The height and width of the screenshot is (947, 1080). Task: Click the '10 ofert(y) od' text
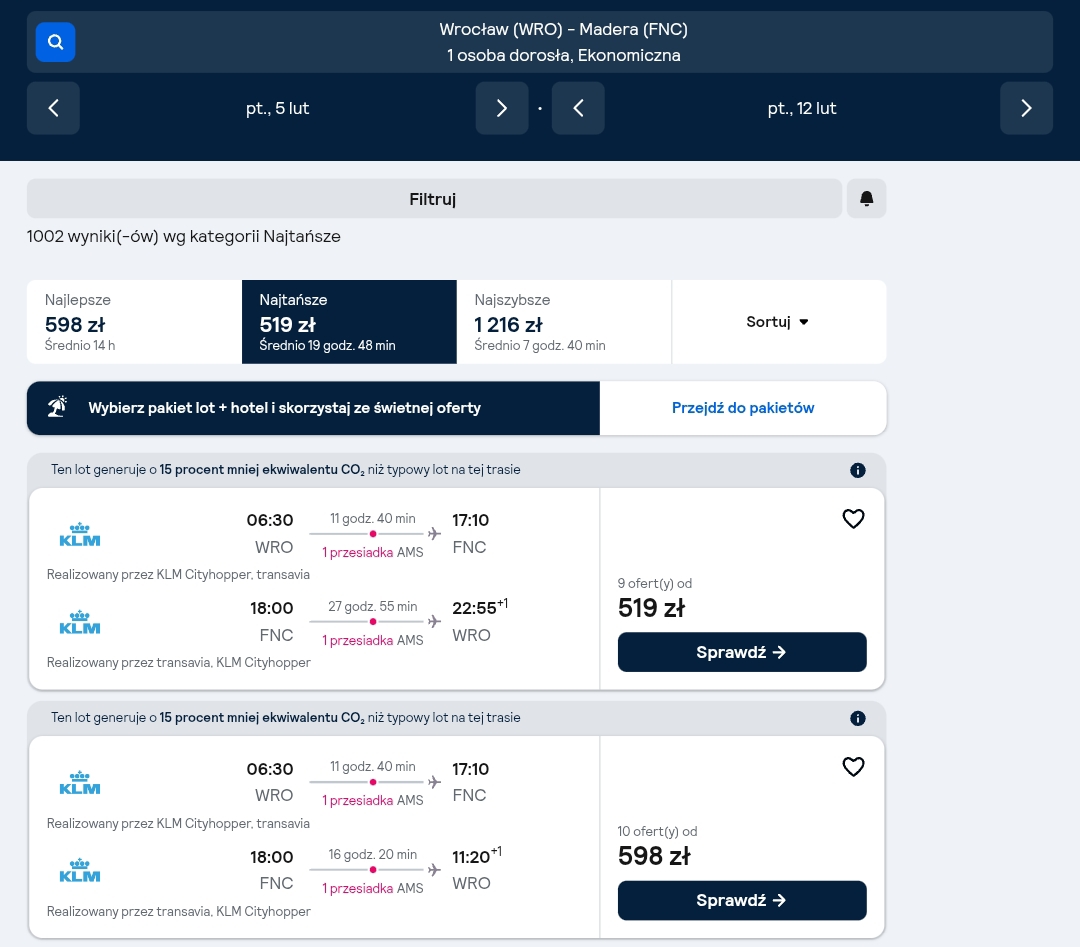pyautogui.click(x=657, y=831)
